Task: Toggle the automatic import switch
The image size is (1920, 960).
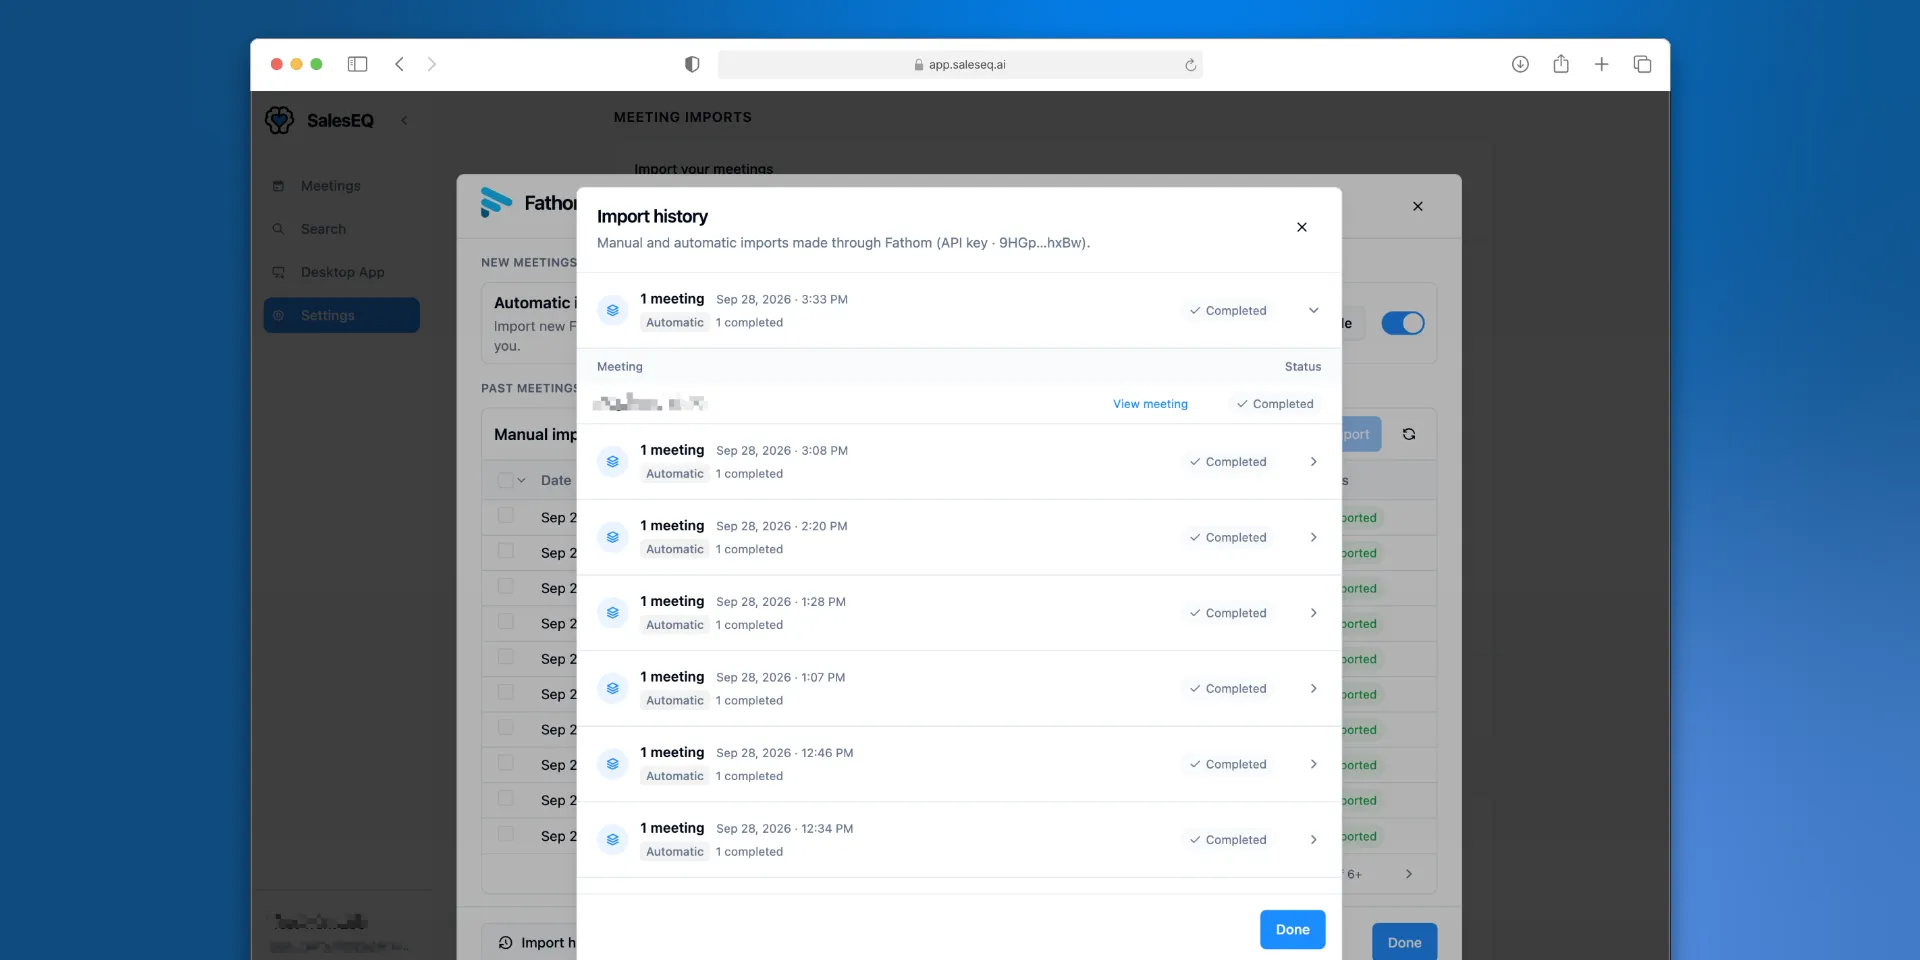Action: [x=1402, y=323]
